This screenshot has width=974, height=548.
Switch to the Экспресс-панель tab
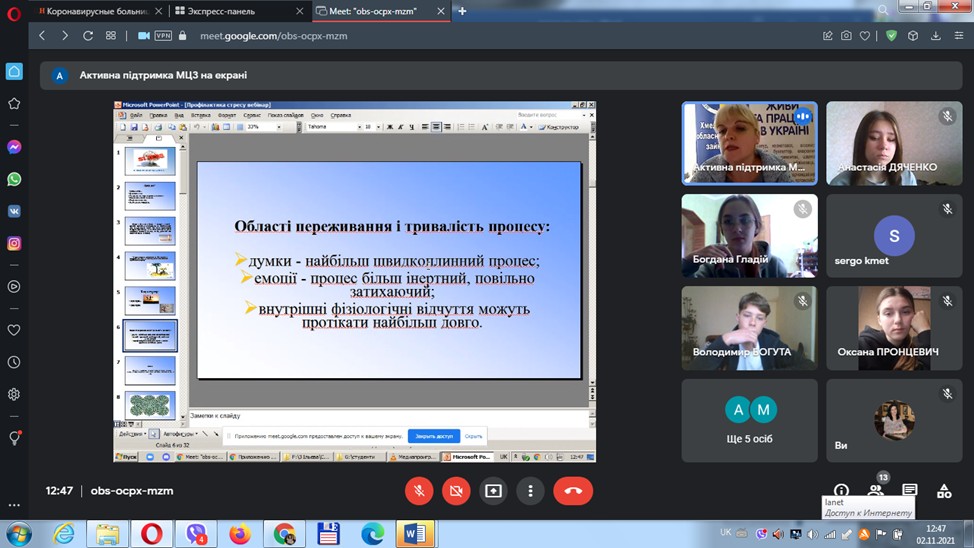click(x=236, y=11)
